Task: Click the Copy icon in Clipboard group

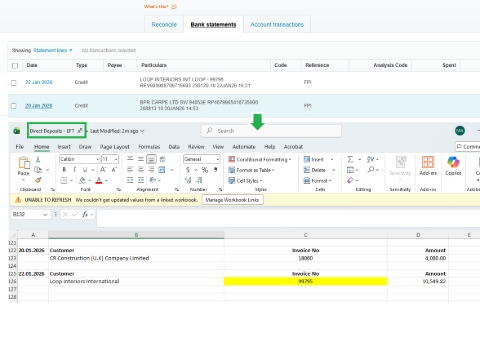Action: [x=38, y=170]
